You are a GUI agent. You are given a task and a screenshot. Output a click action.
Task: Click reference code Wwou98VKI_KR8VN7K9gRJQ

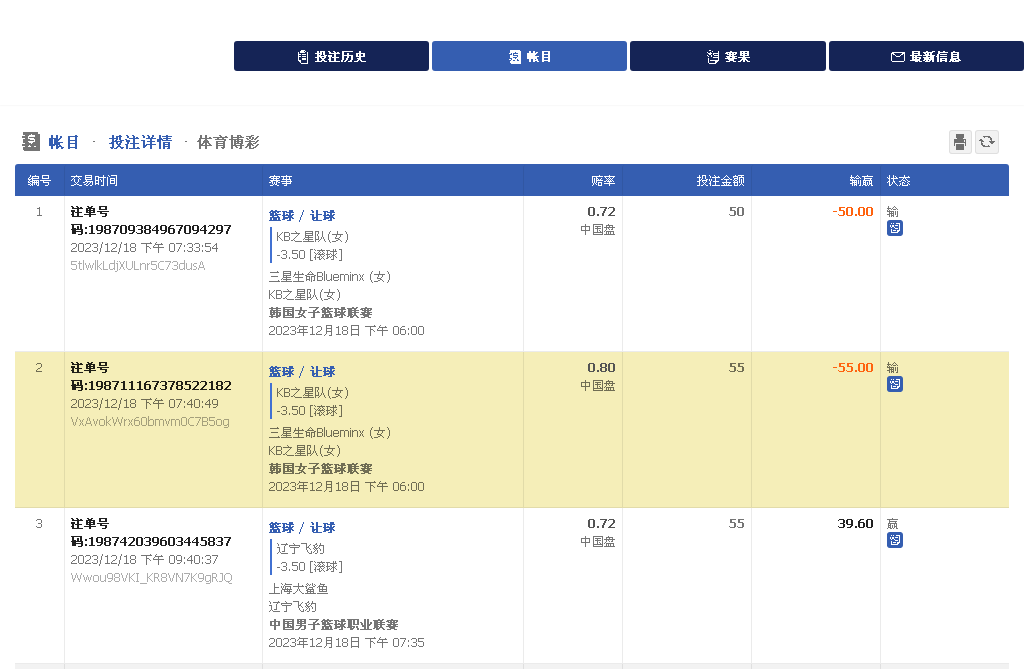pos(152,578)
